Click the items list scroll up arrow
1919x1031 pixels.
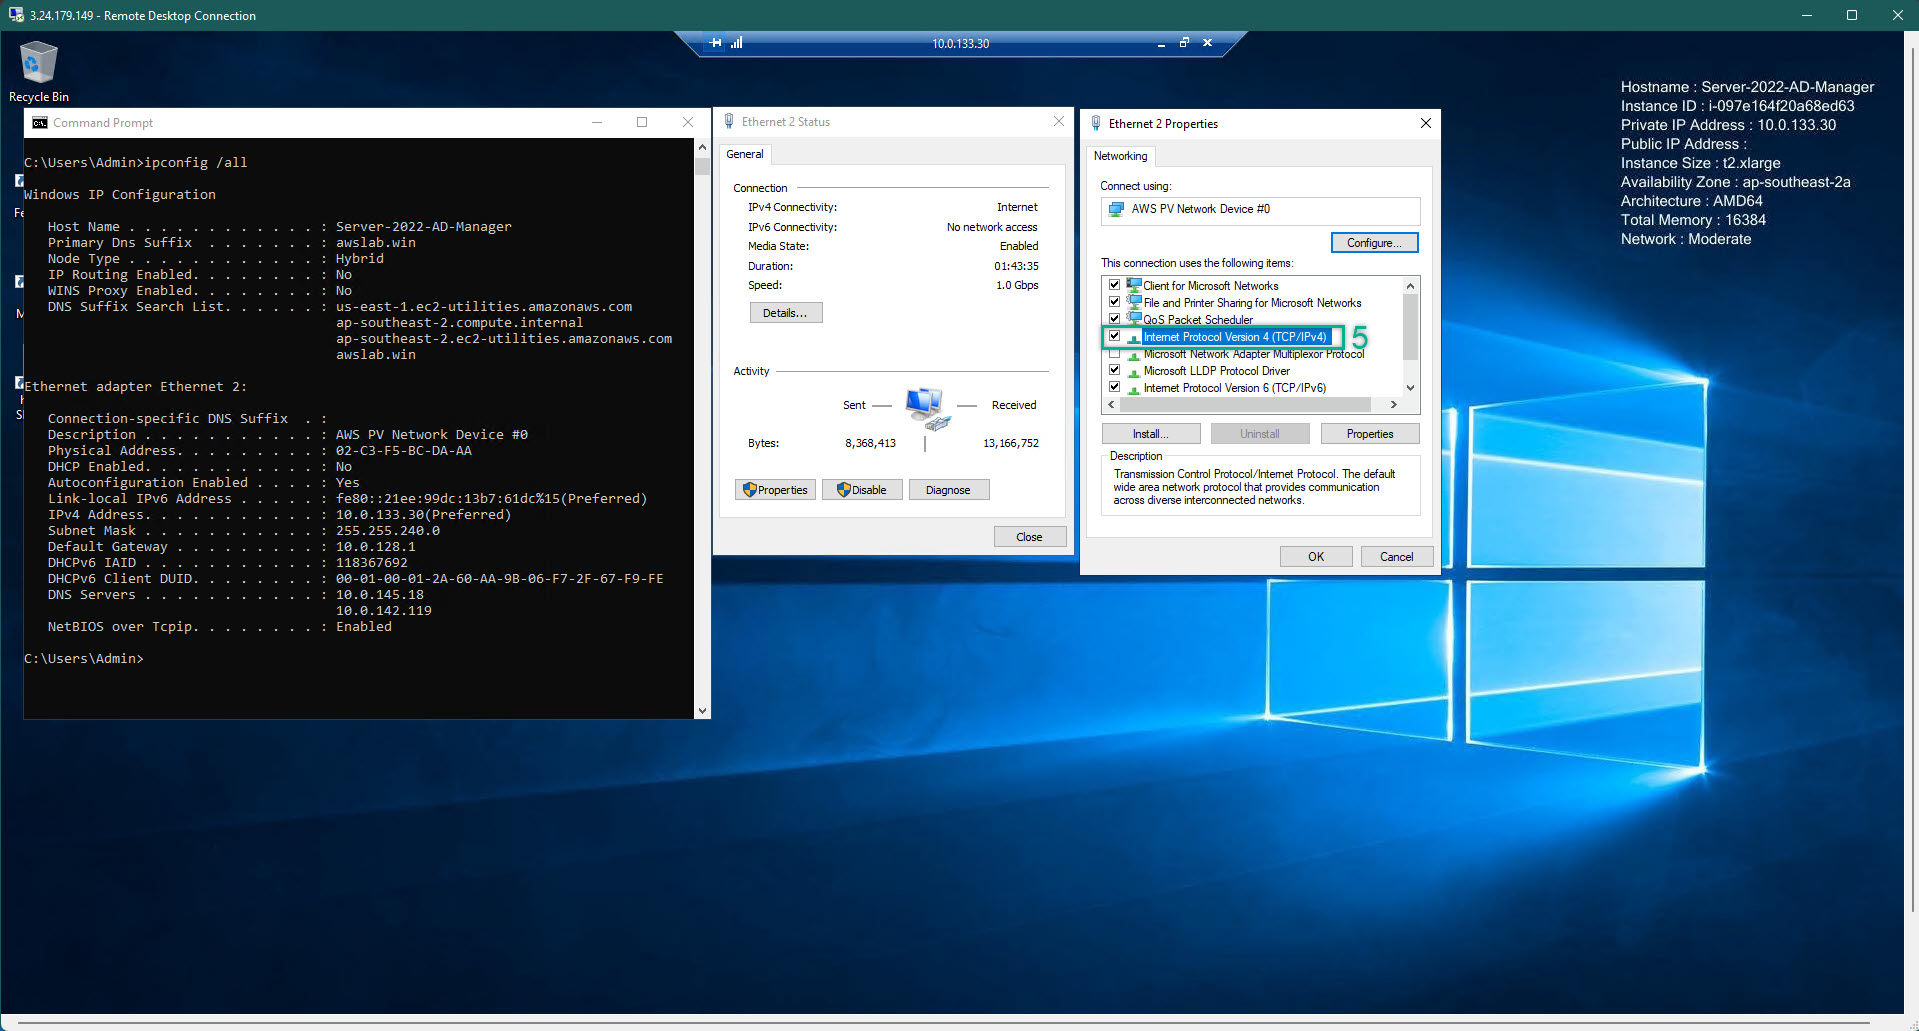pos(1410,286)
